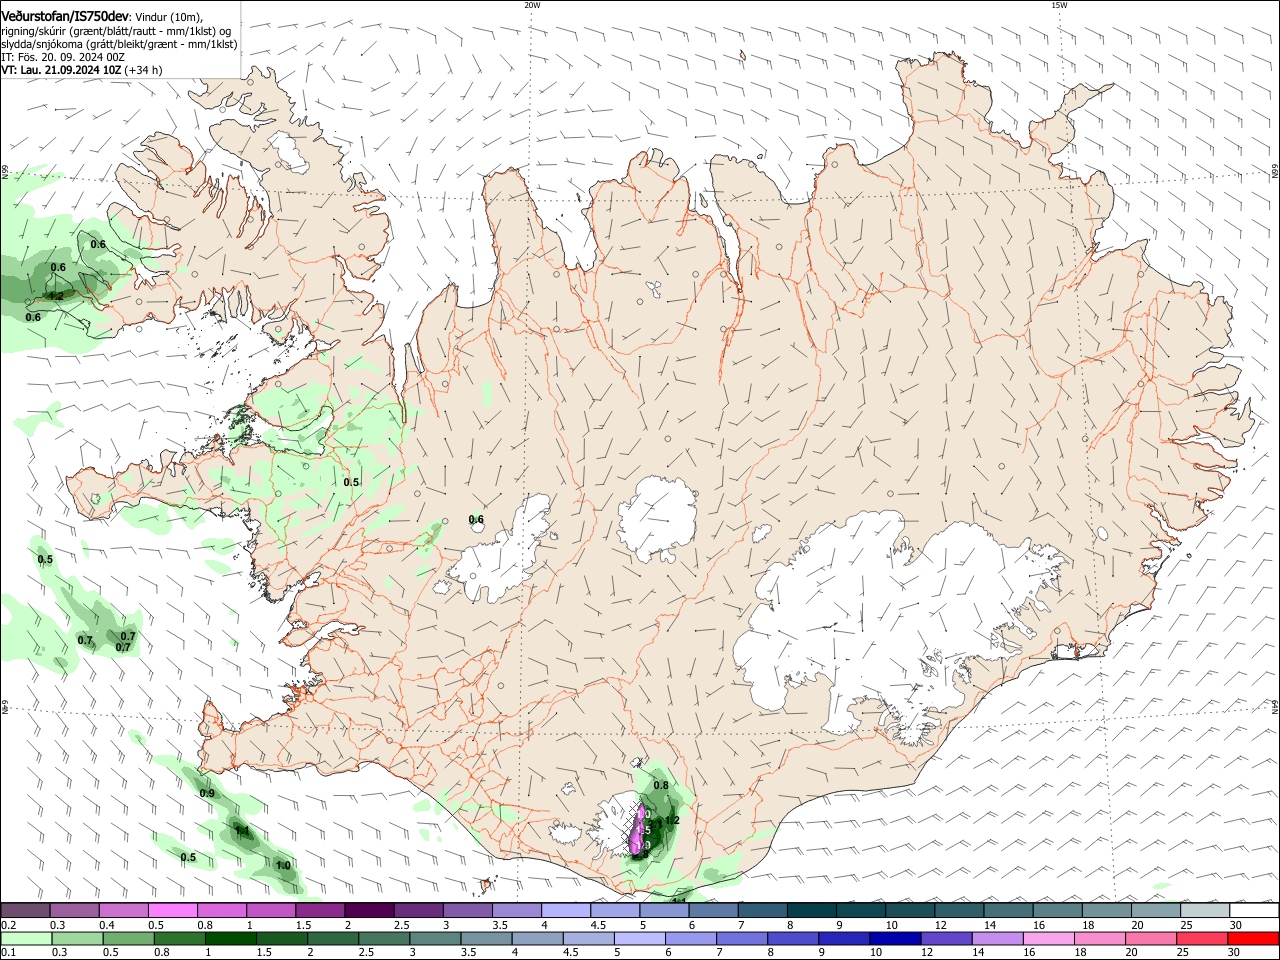1280x960 pixels.
Task: Pick the dark mauve 0.2 swatch in the upper legend
Action: 25,910
